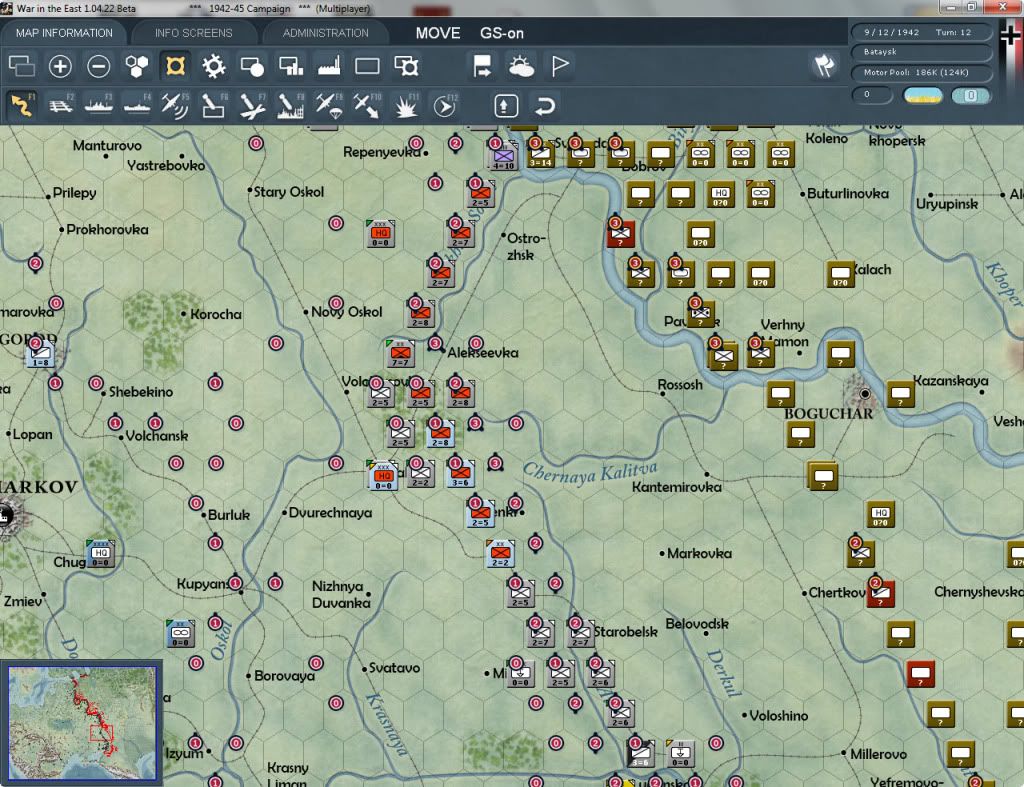Screen dimensions: 1024x787
Task: Zoom in the map with the plus icon
Action: [60, 66]
